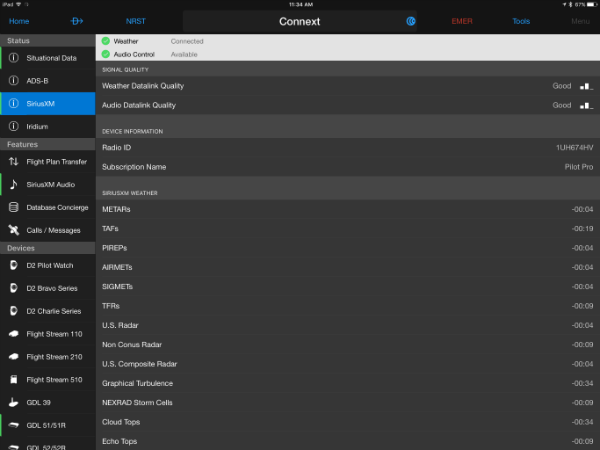Select U.S. Radar row
Image resolution: width=600 pixels, height=450 pixels.
click(348, 325)
